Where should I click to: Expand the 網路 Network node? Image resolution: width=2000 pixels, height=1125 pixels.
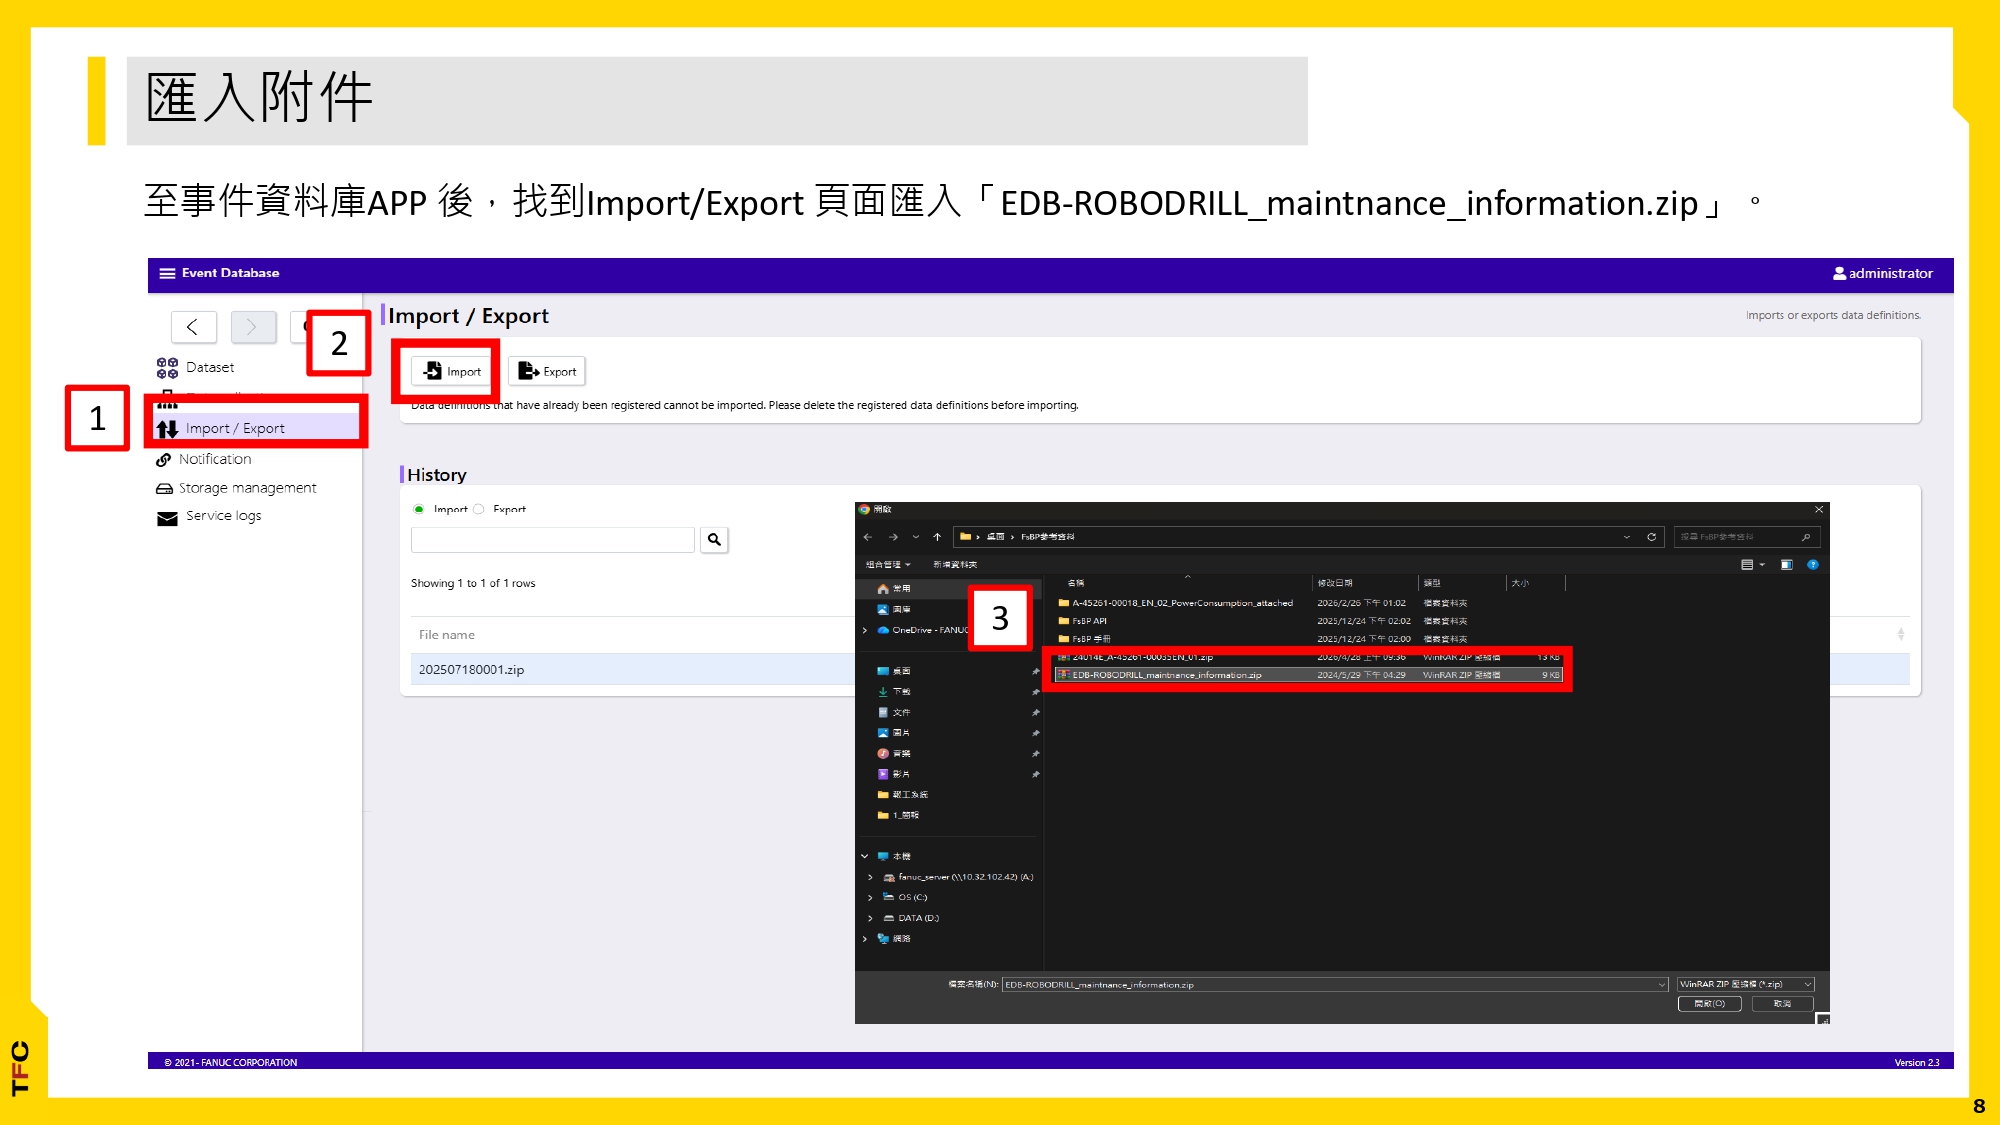[865, 939]
